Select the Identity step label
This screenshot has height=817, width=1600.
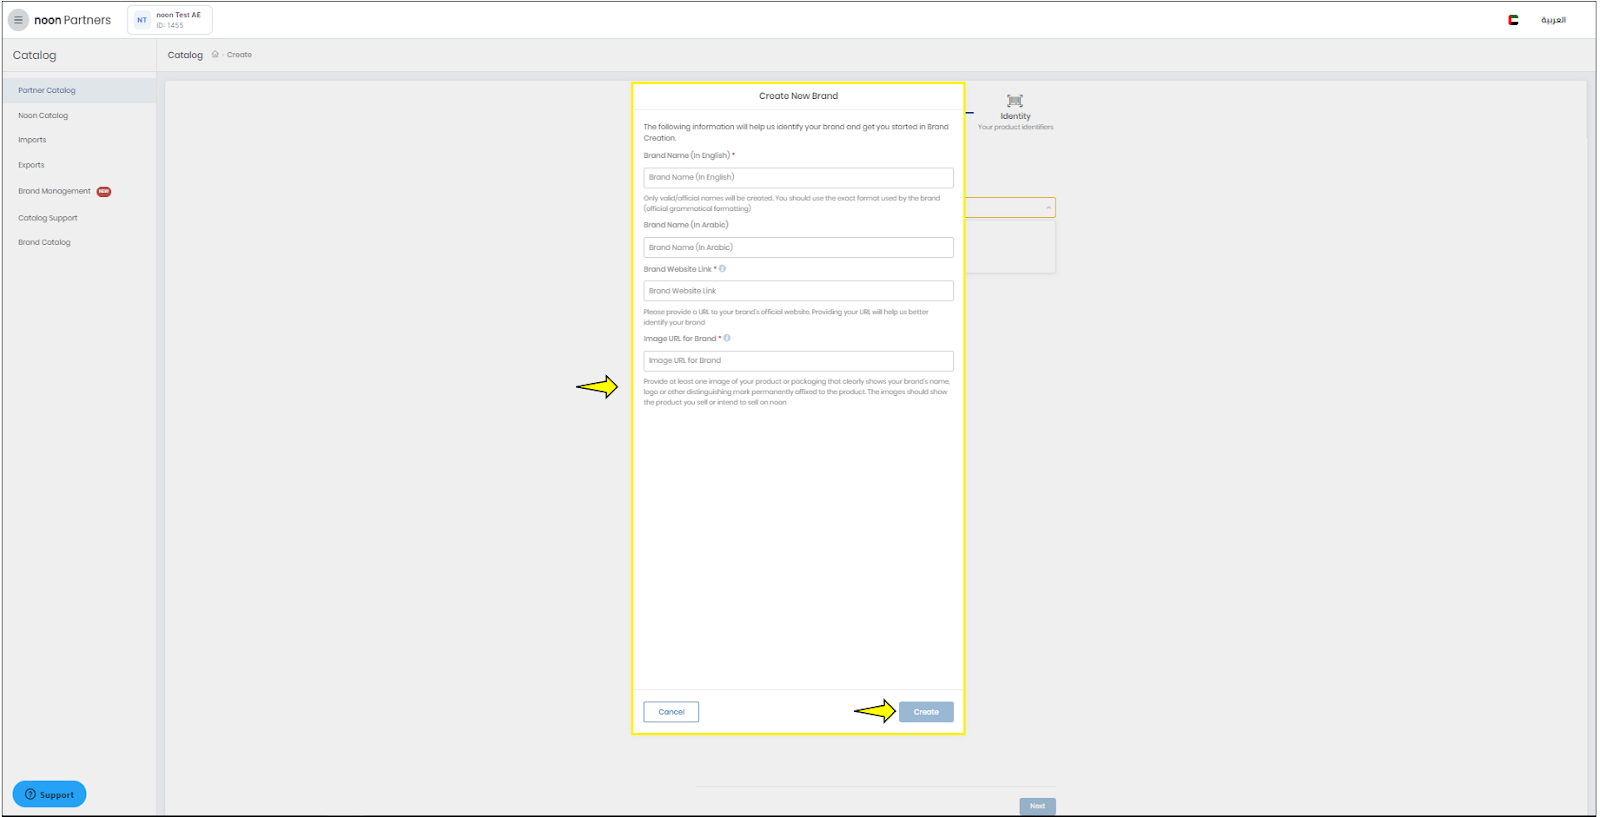click(x=1015, y=116)
